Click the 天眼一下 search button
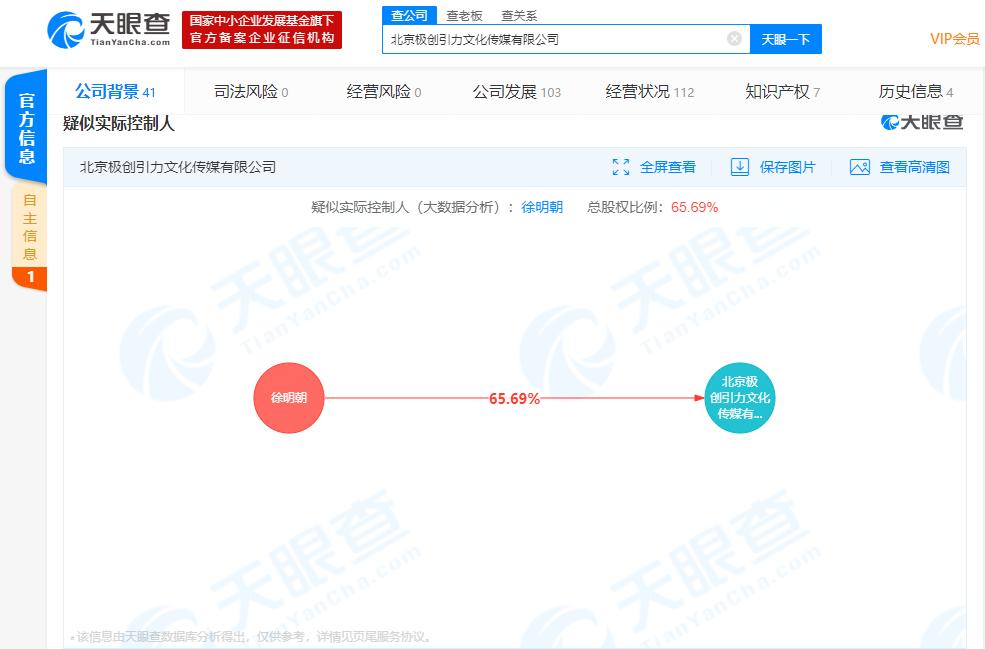This screenshot has height=649, width=985. click(x=786, y=39)
